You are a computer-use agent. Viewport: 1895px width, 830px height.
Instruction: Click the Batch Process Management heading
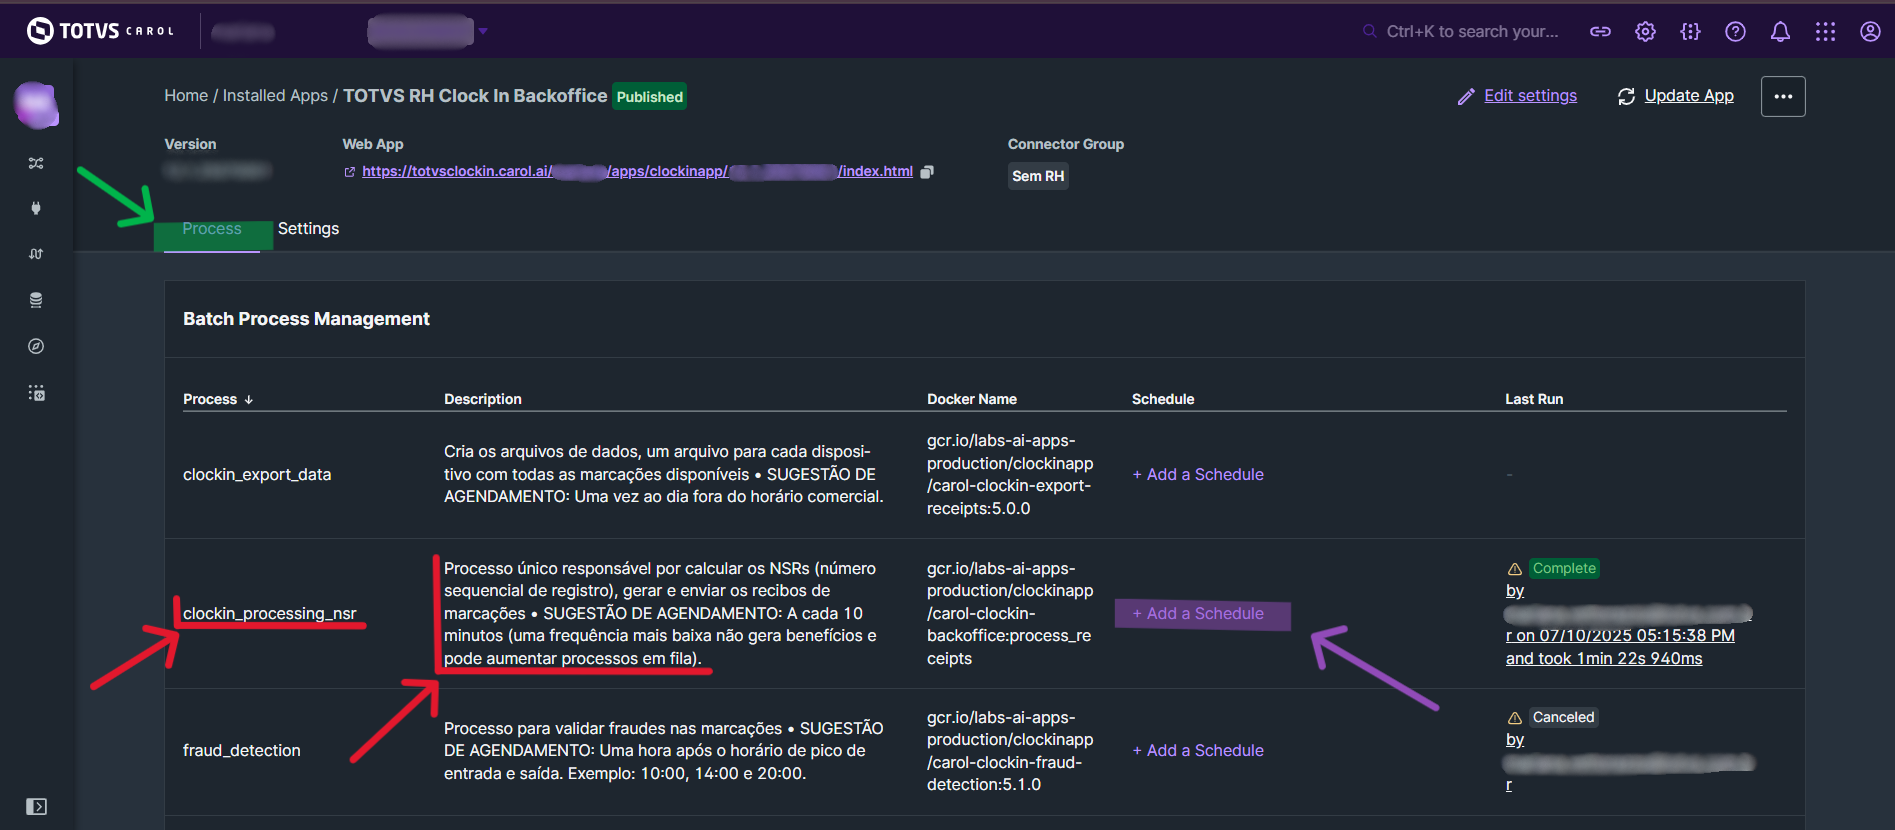[306, 319]
